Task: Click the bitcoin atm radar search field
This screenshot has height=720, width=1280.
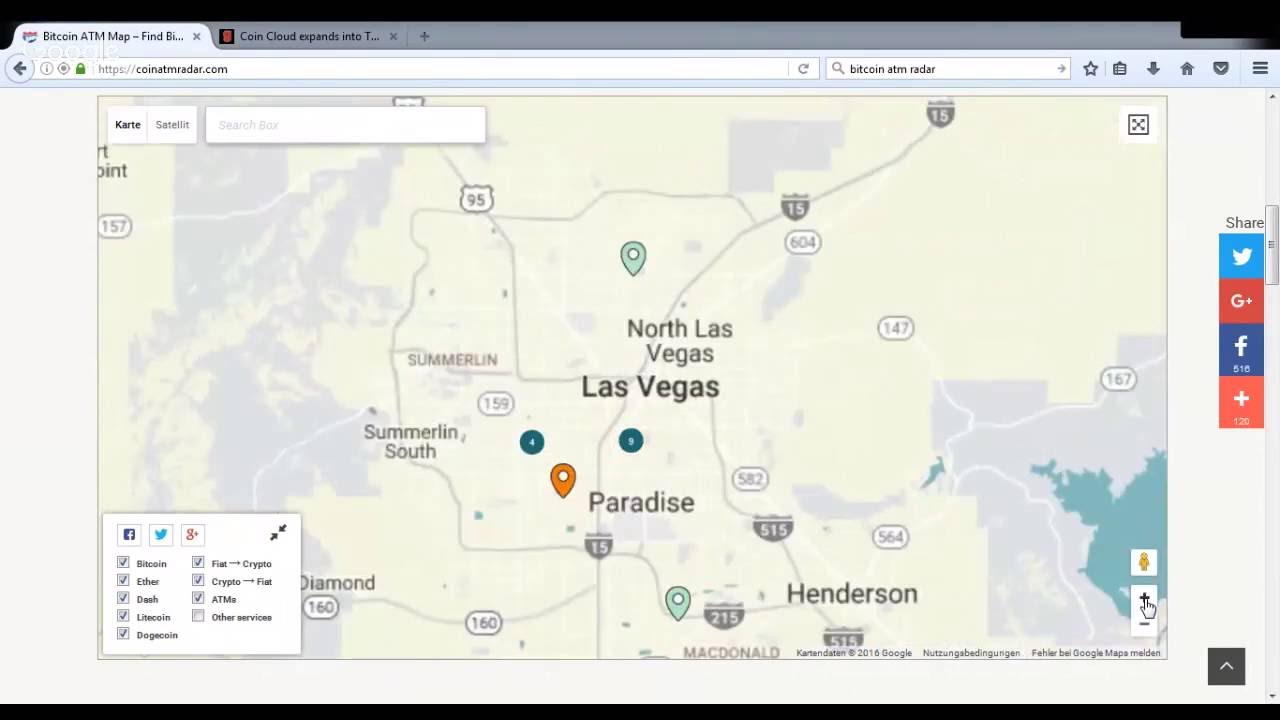Action: [950, 69]
